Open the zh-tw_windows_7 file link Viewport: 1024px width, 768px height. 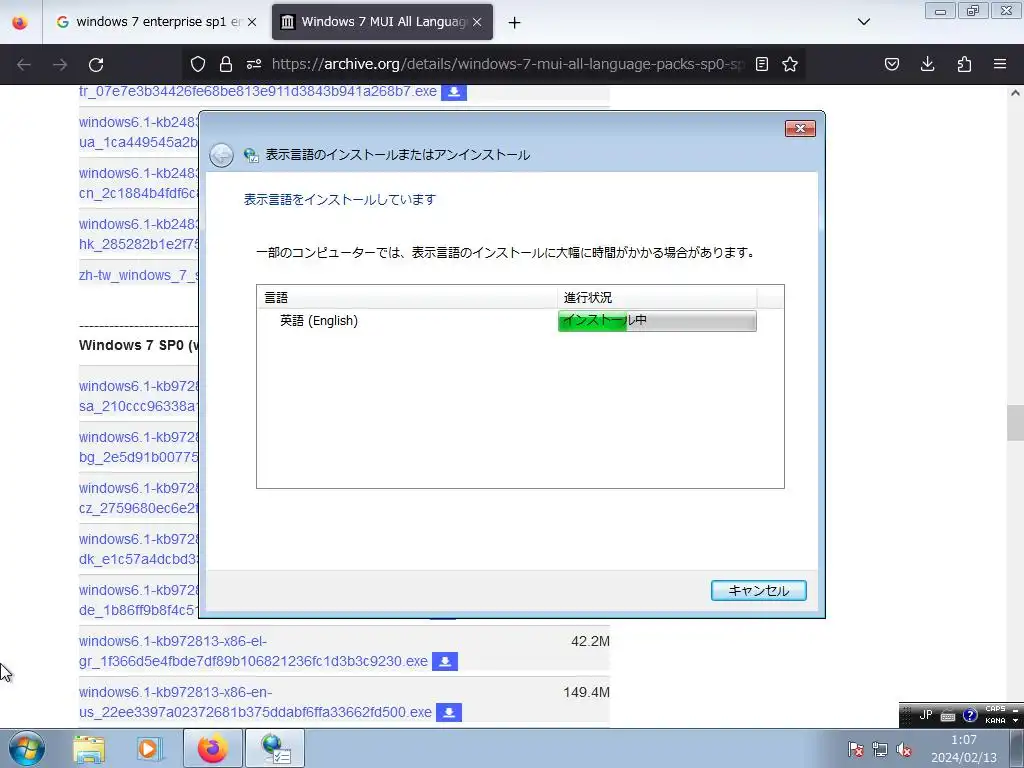(x=138, y=275)
